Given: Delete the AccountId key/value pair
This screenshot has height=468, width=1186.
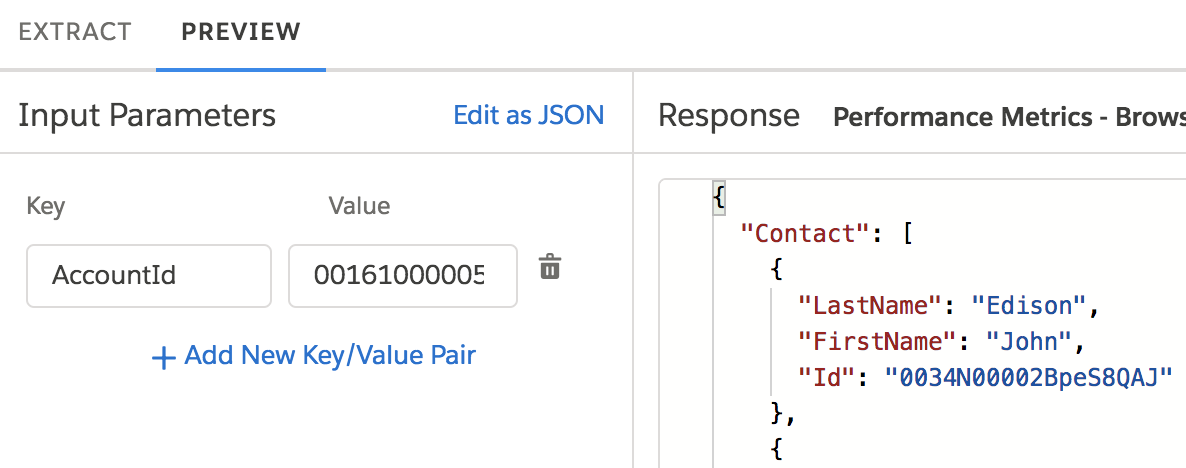Looking at the screenshot, I should point(550,267).
